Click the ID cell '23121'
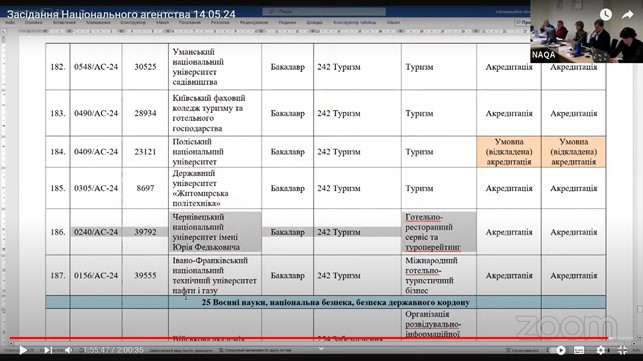 point(145,152)
